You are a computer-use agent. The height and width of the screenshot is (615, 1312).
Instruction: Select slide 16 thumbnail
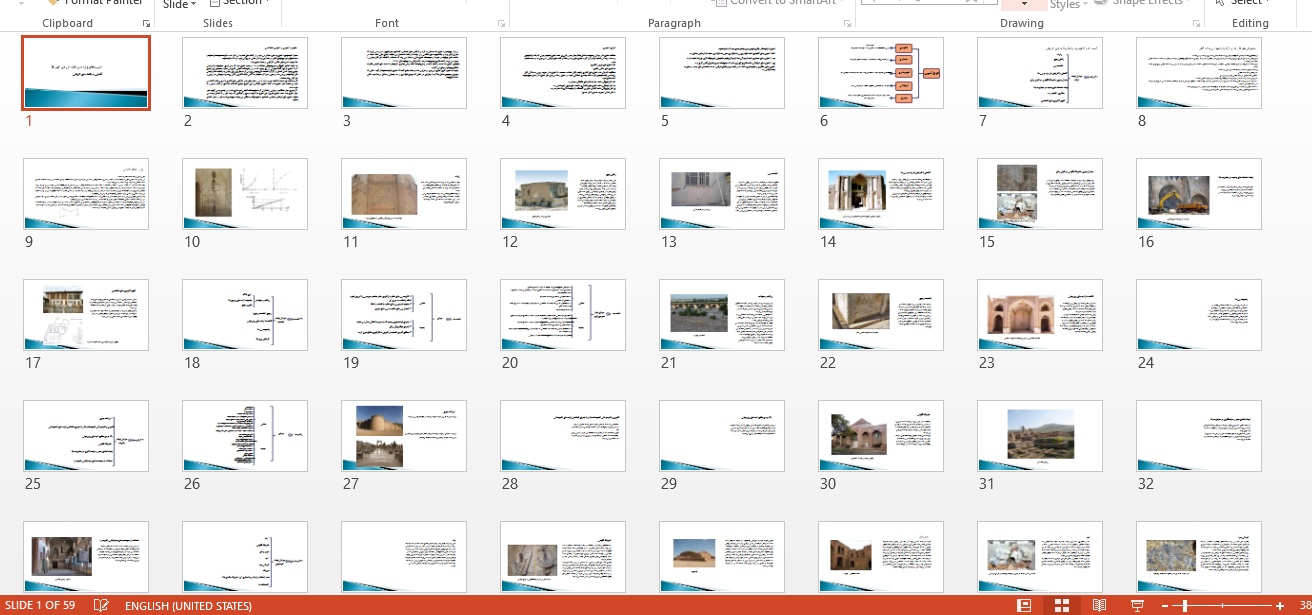[x=1199, y=194]
